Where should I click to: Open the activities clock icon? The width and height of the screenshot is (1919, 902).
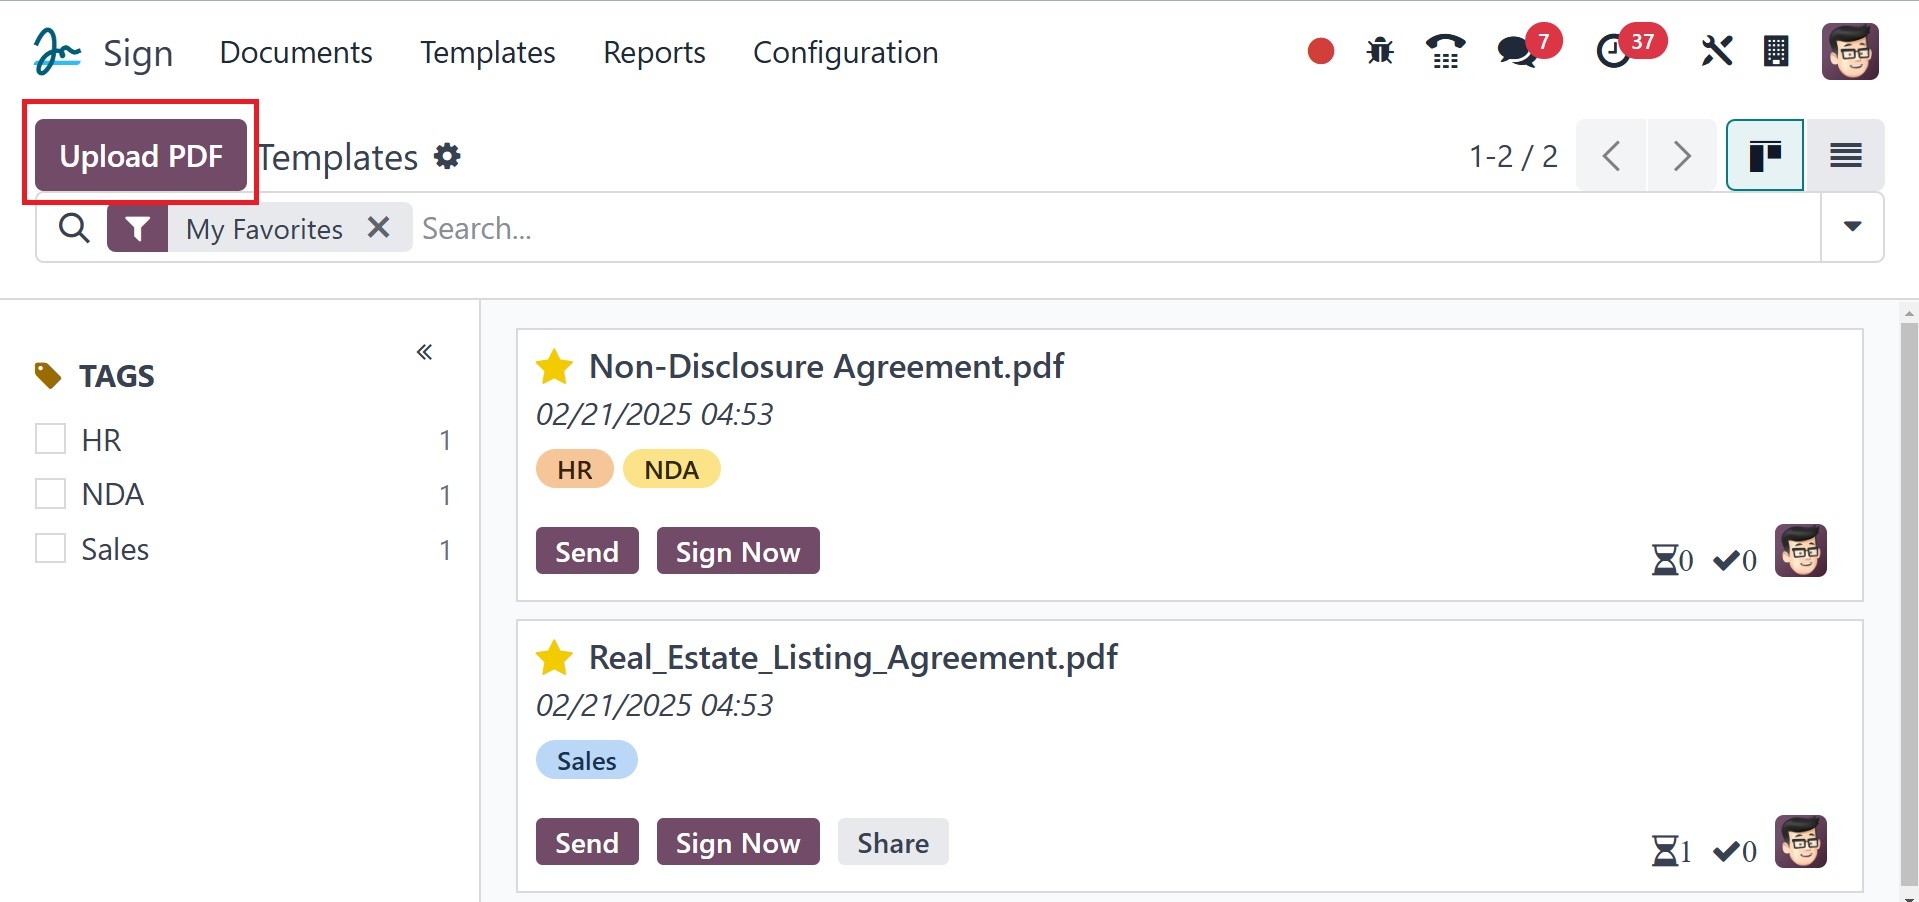point(1613,51)
